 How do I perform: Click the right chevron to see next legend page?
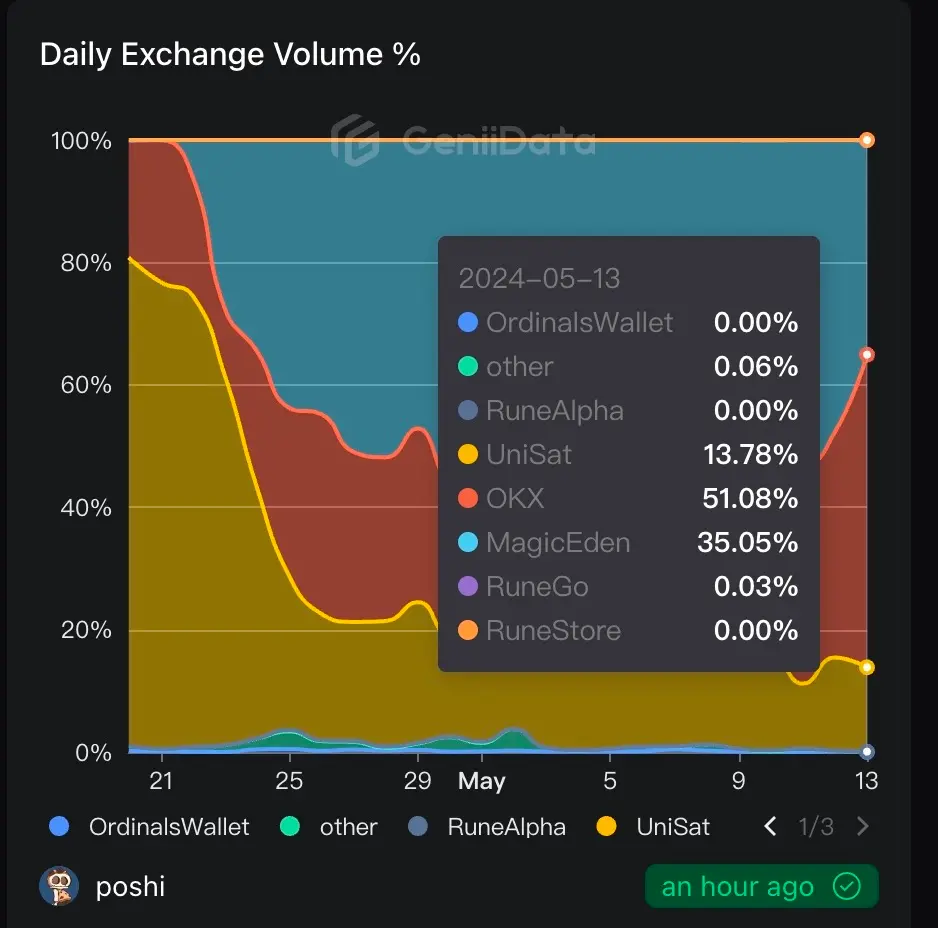coord(864,827)
